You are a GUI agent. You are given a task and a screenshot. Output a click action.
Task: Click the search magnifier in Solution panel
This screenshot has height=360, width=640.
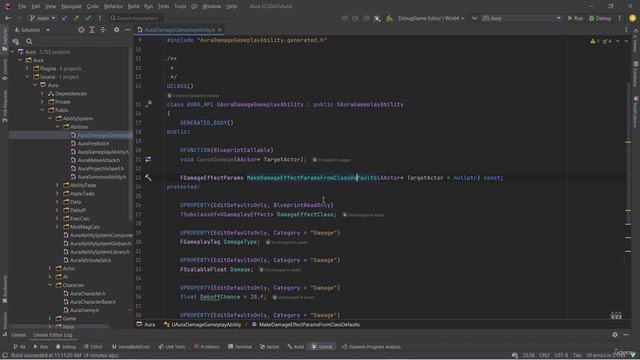(x=29, y=41)
